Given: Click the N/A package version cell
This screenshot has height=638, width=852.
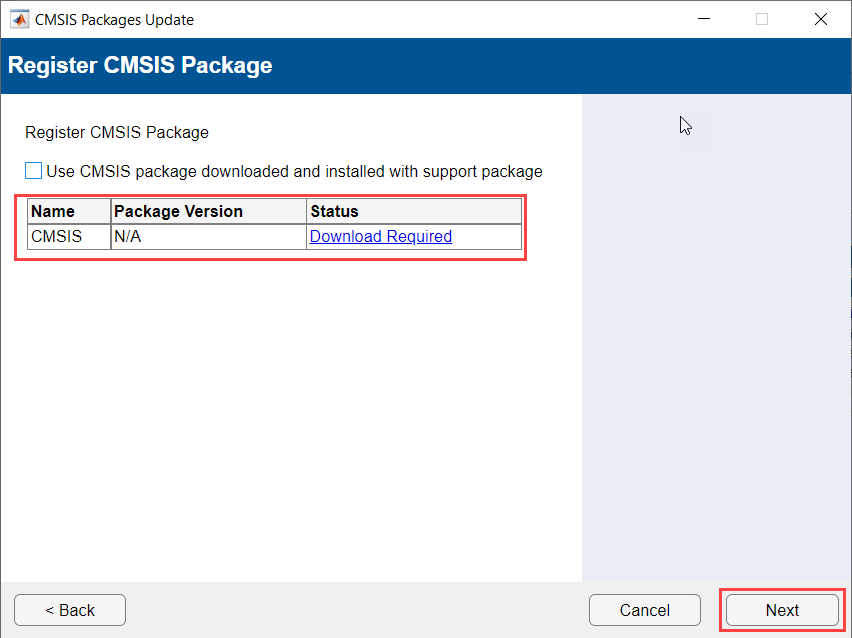Looking at the screenshot, I should 208,237.
